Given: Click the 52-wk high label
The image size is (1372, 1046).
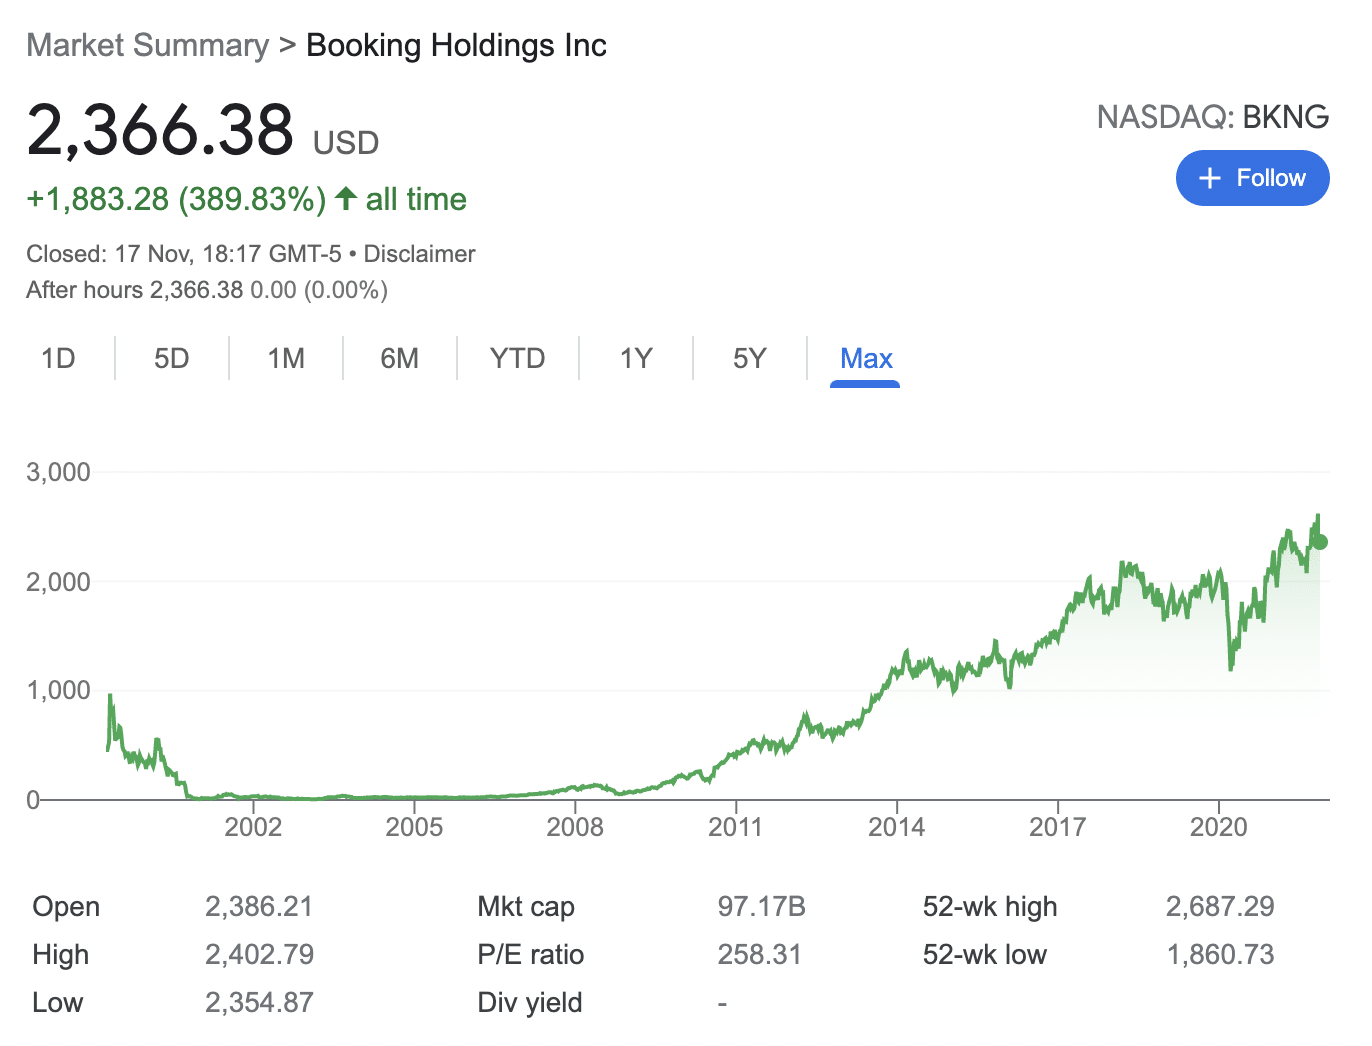Looking at the screenshot, I should click(990, 907).
